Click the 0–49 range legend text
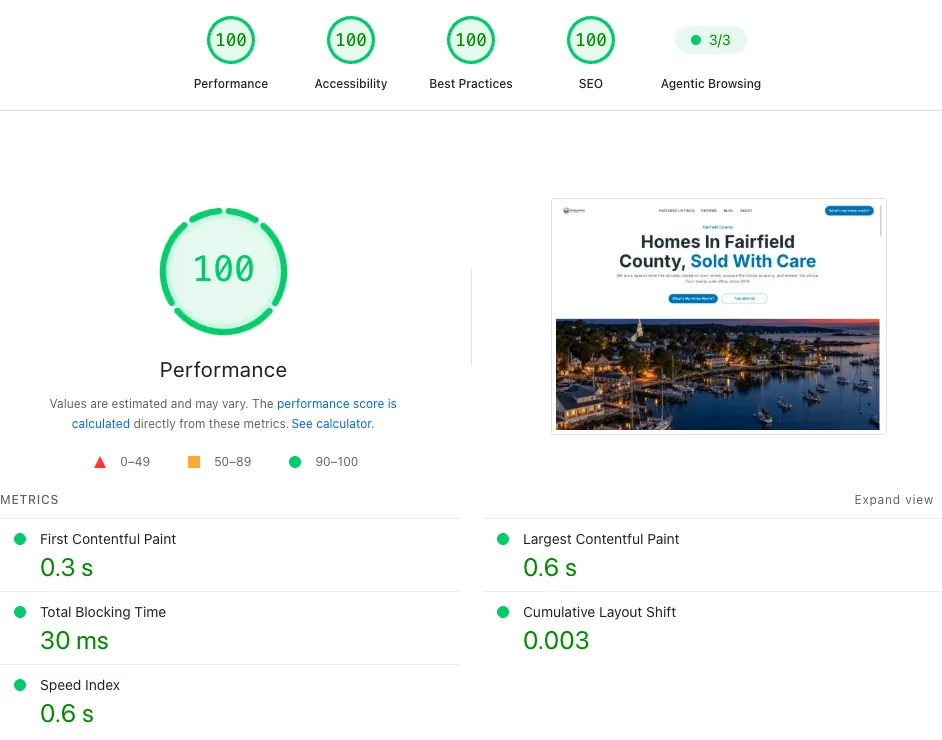 [x=135, y=462]
